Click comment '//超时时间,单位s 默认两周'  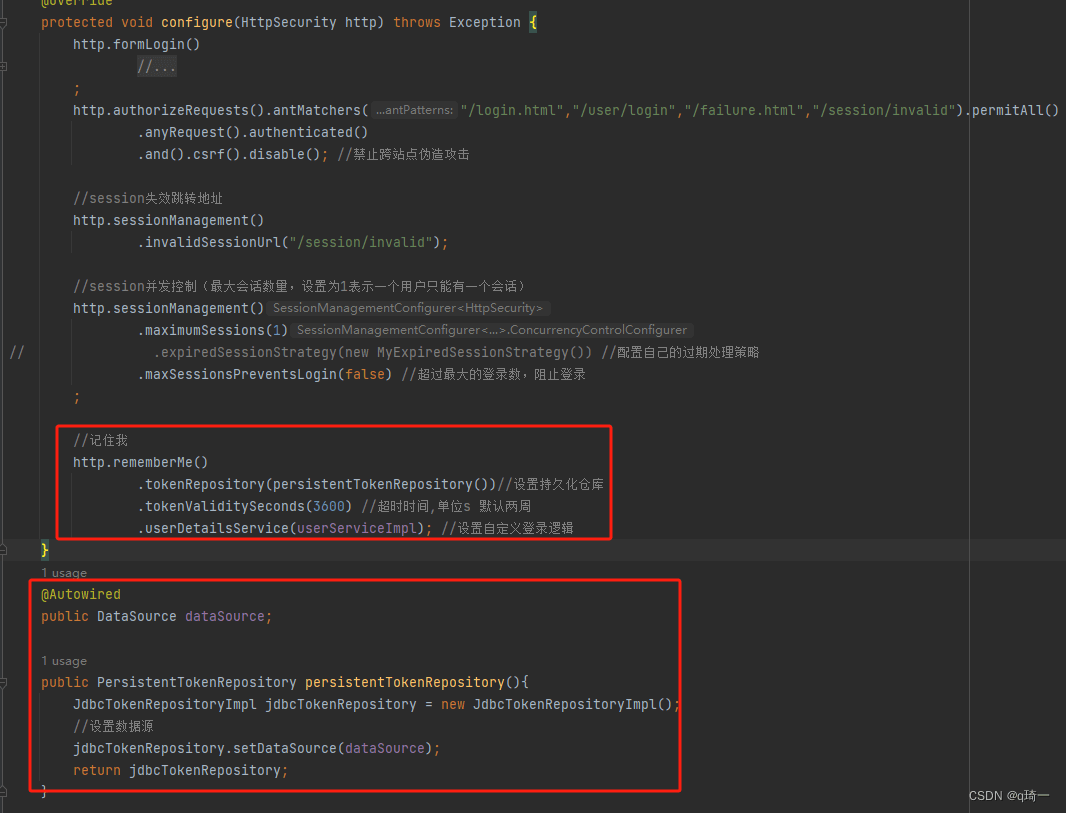[x=446, y=506]
